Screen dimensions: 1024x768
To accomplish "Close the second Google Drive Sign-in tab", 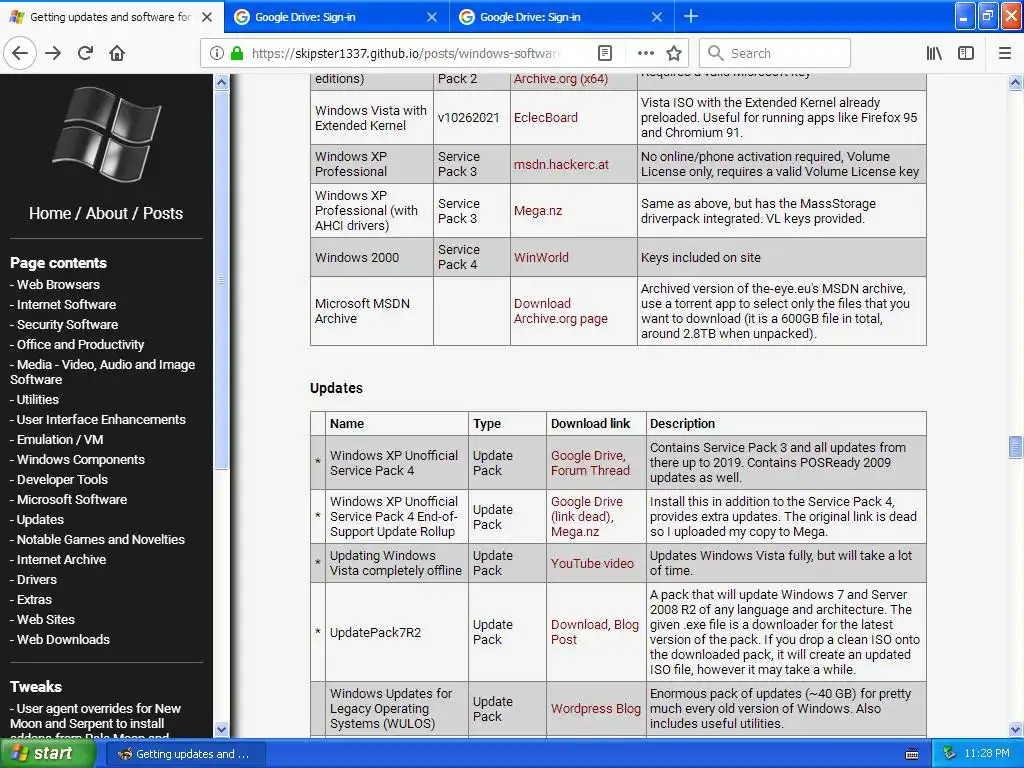I will [x=657, y=17].
